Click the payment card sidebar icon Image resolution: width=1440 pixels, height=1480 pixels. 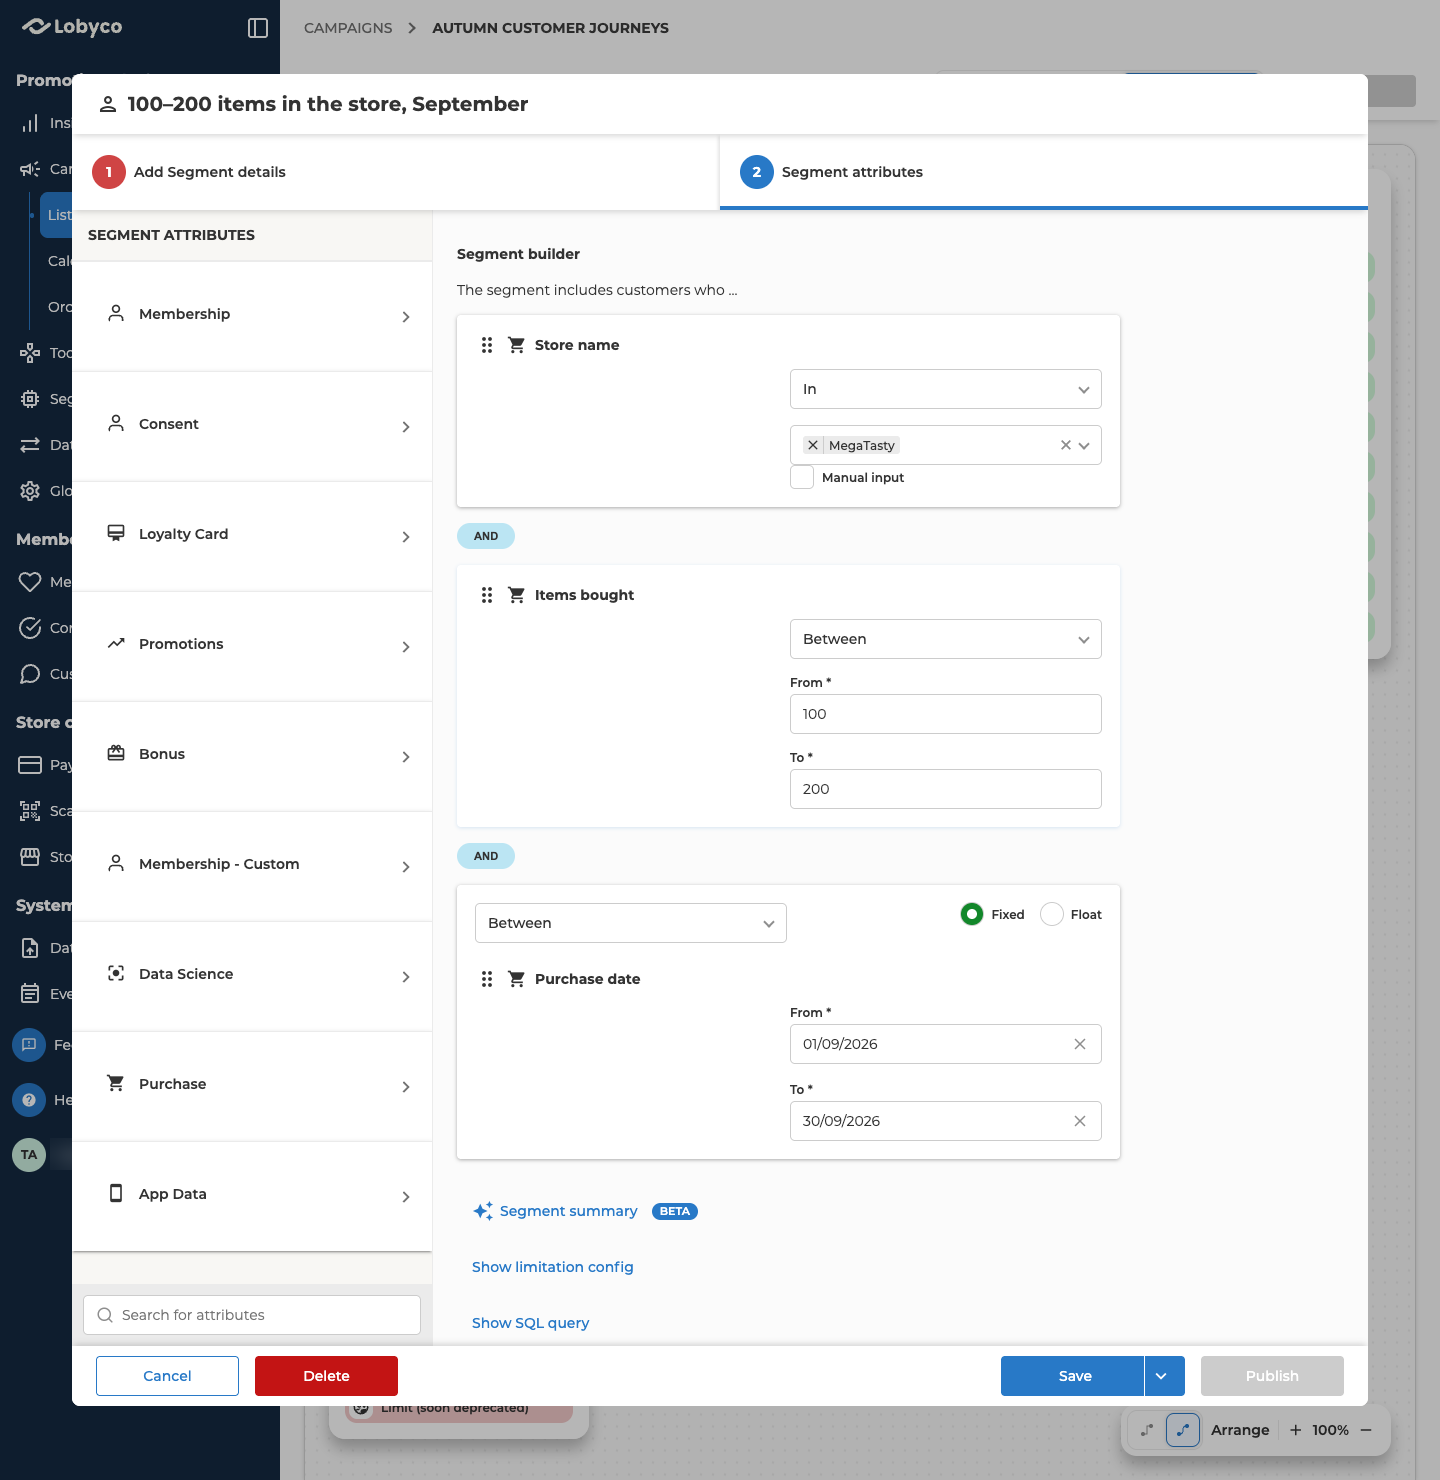[30, 765]
